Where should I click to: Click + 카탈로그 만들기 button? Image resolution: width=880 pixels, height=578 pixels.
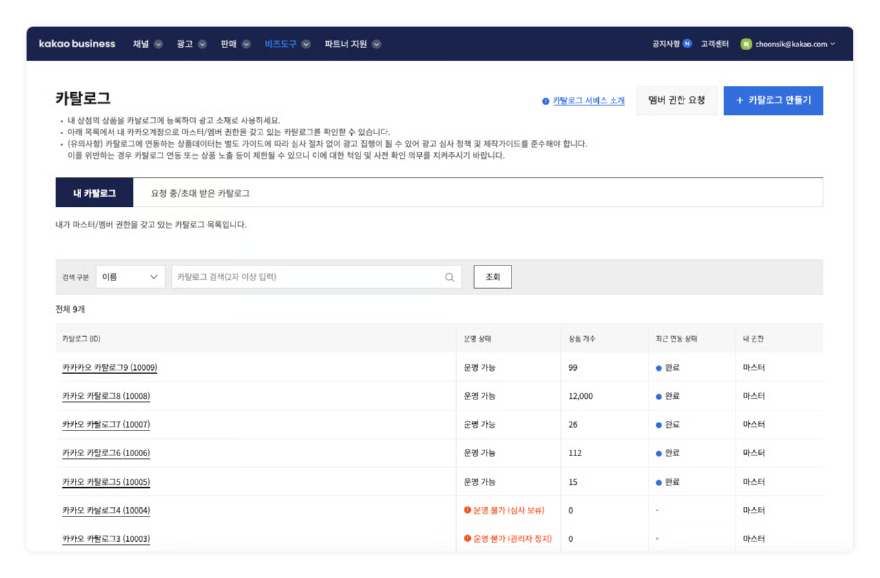point(773,100)
